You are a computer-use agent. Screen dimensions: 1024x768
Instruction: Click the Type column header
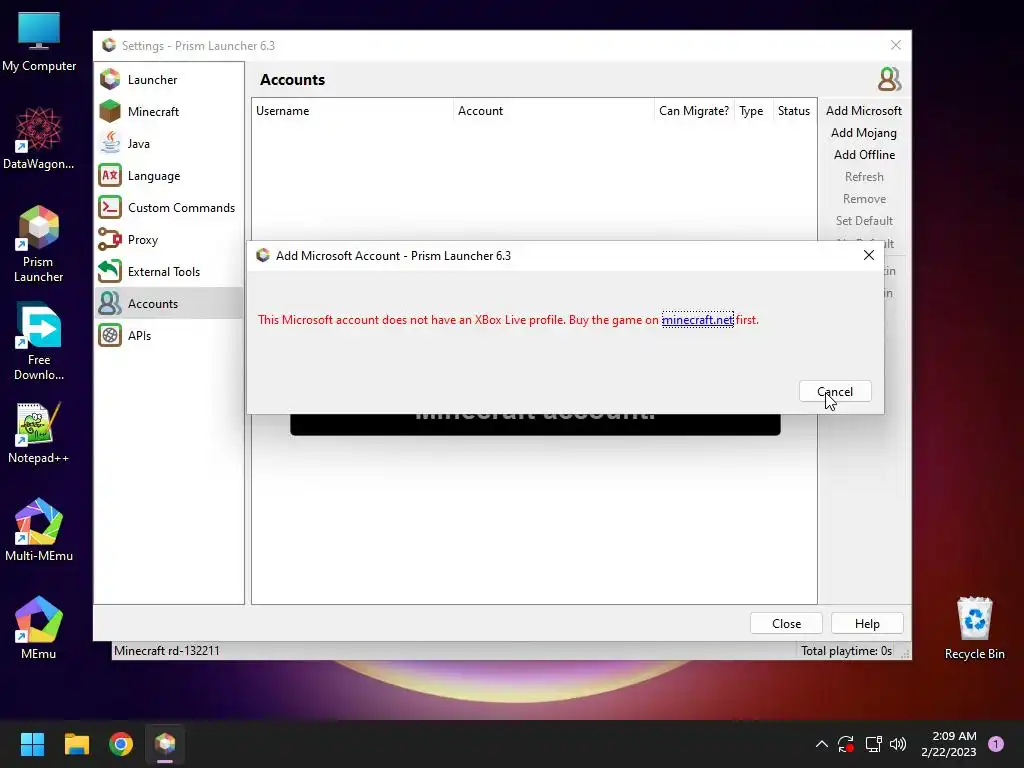(753, 111)
